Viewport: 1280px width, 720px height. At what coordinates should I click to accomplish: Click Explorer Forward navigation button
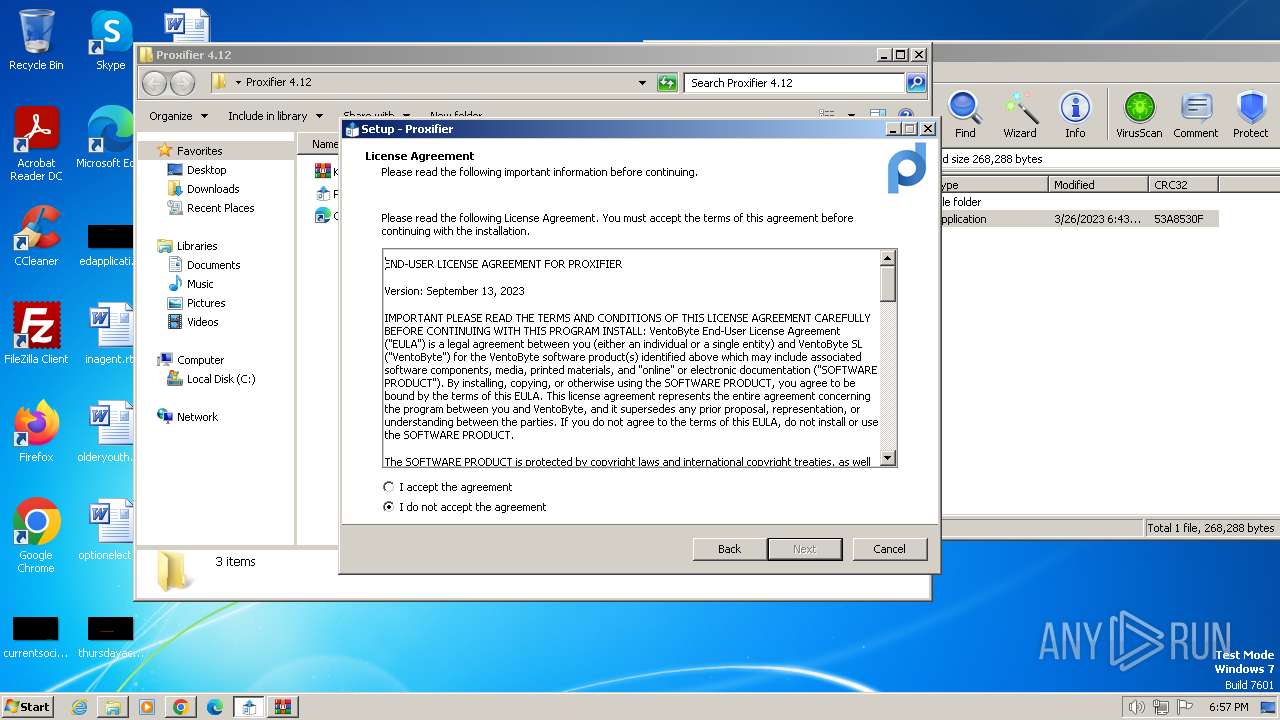[182, 83]
